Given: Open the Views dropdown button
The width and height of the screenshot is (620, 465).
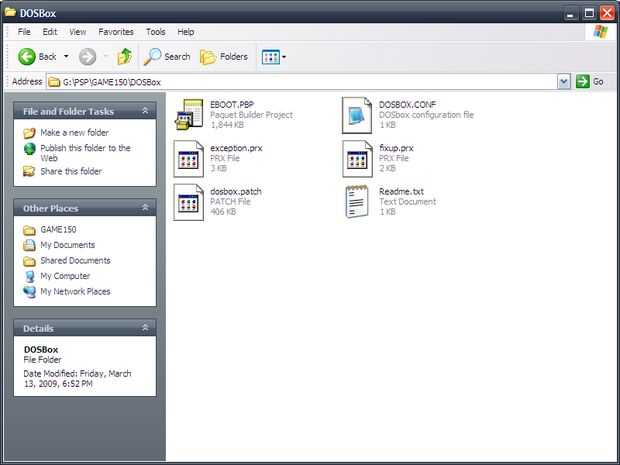Looking at the screenshot, I should click(x=274, y=57).
